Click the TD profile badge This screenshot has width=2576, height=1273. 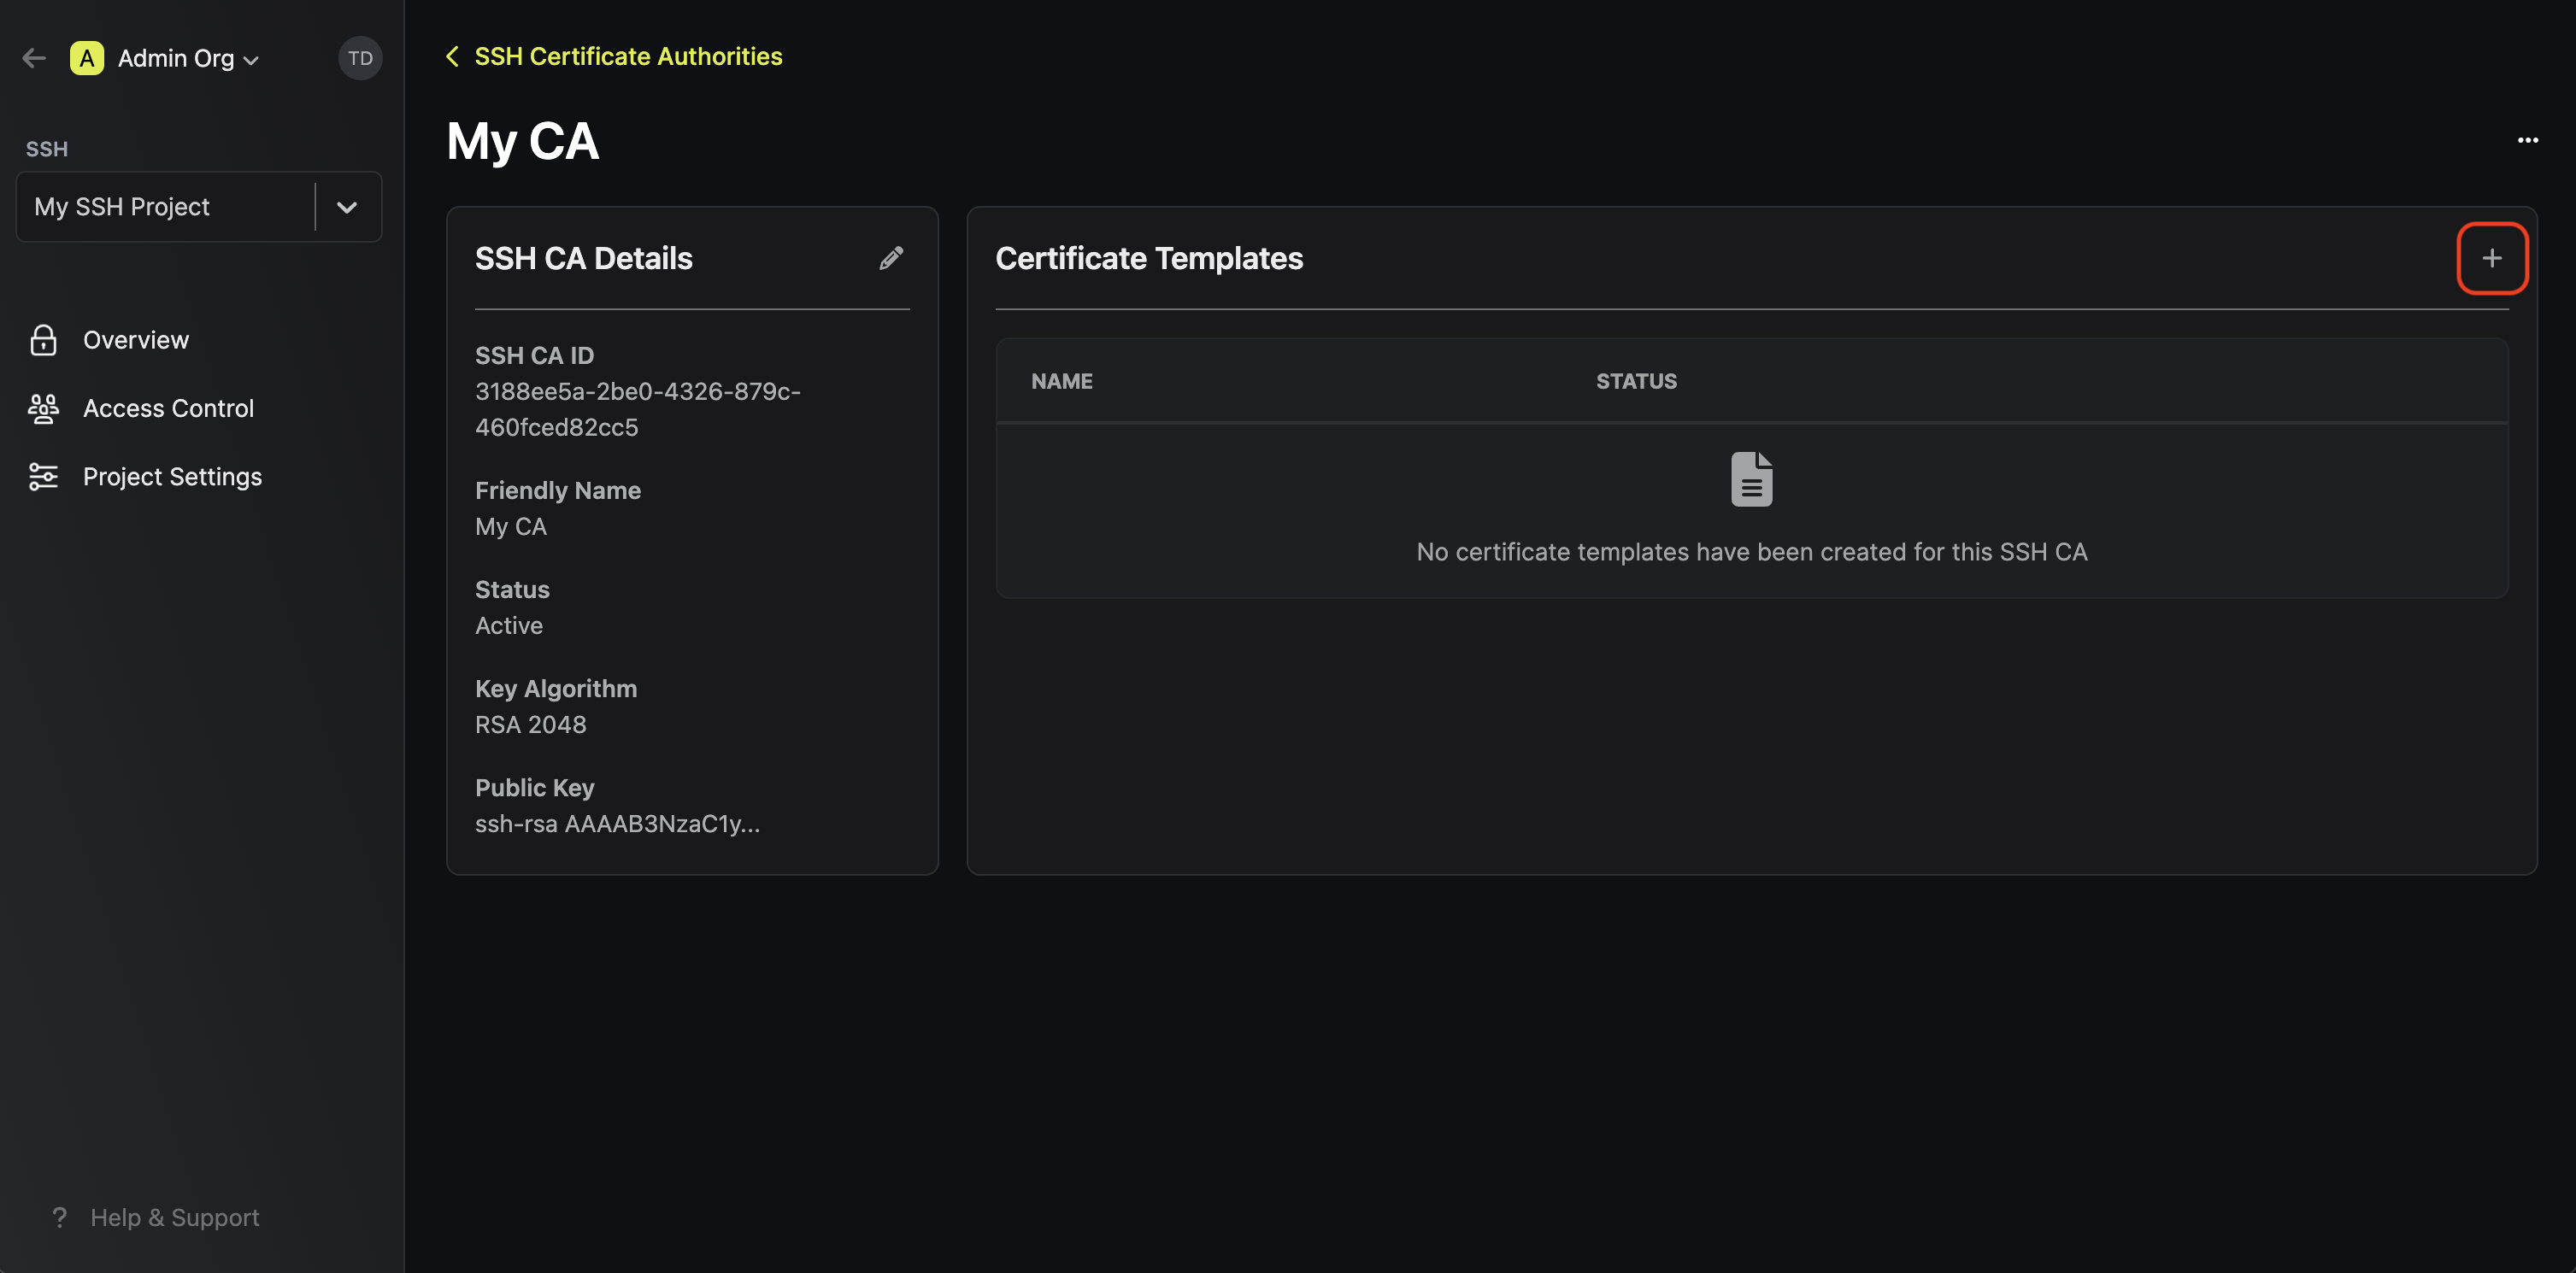tap(360, 57)
